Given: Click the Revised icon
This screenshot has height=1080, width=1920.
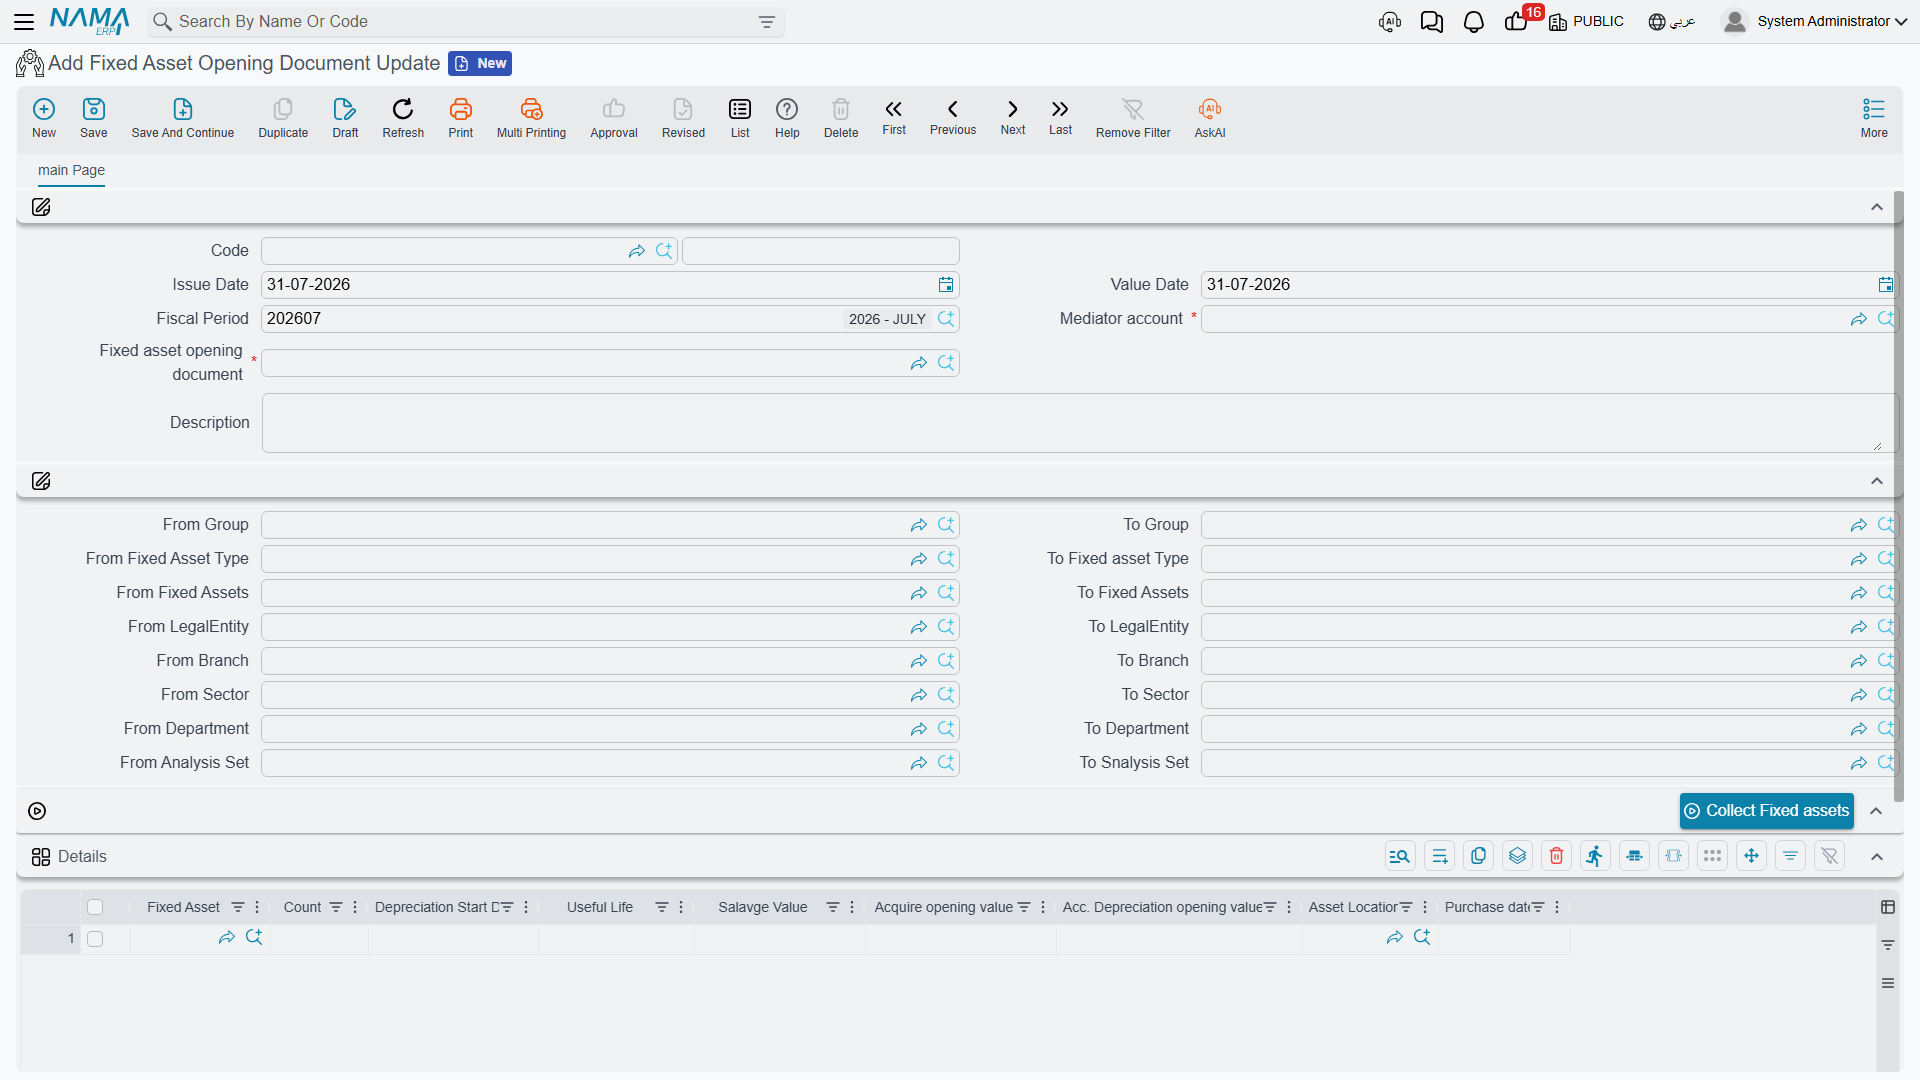Looking at the screenshot, I should coord(683,117).
